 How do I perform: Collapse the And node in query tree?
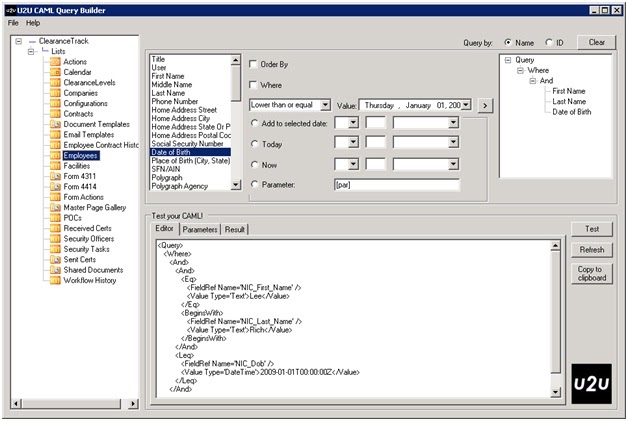pyautogui.click(x=533, y=81)
